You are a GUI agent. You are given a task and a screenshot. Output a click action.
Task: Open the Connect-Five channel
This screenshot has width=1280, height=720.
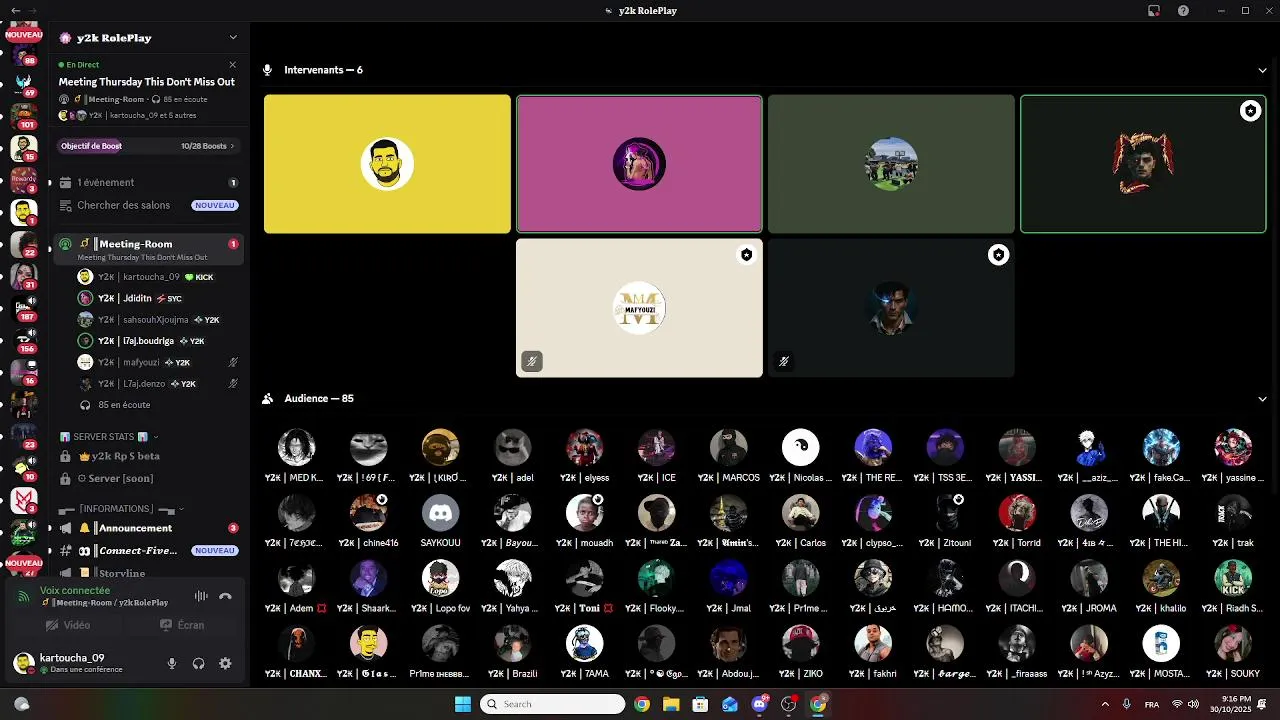coord(148,551)
